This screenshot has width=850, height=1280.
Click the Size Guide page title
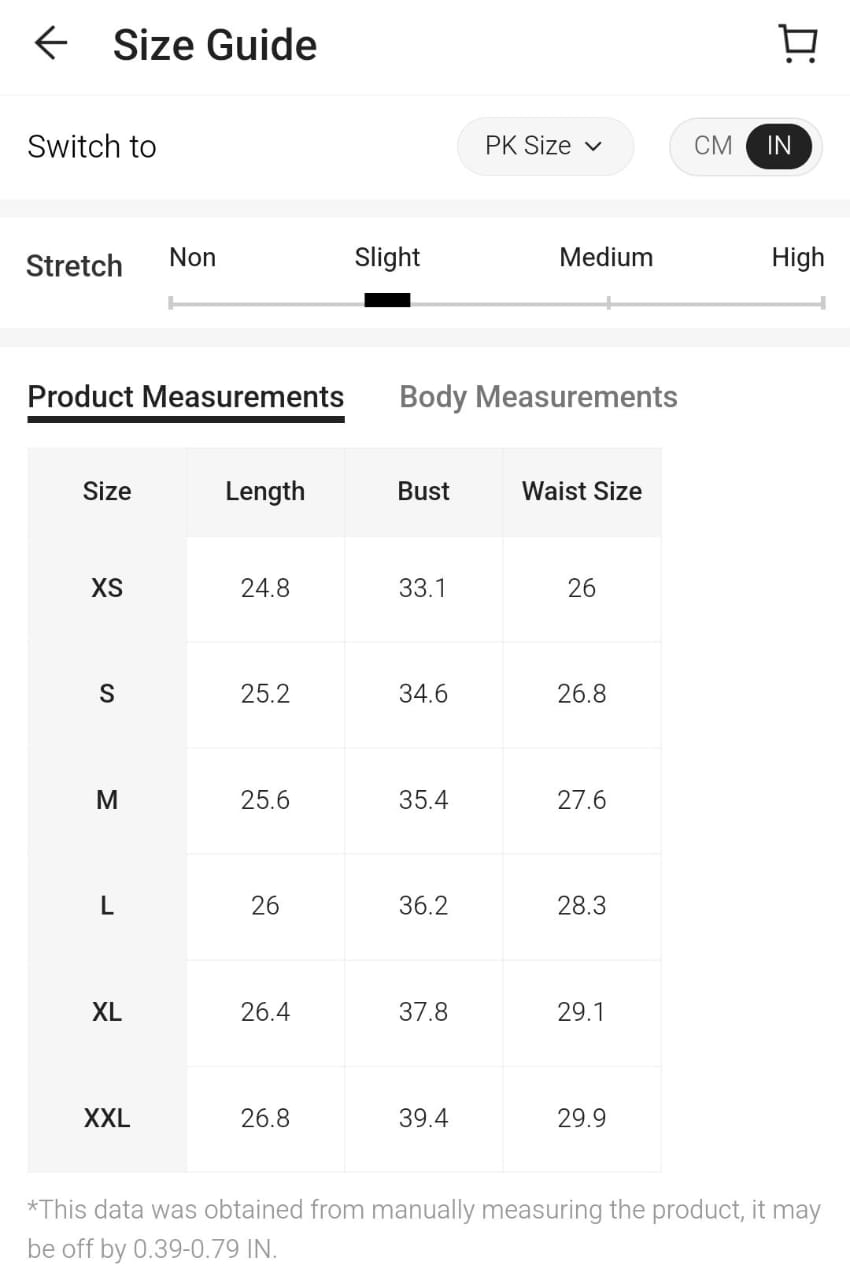pos(215,46)
